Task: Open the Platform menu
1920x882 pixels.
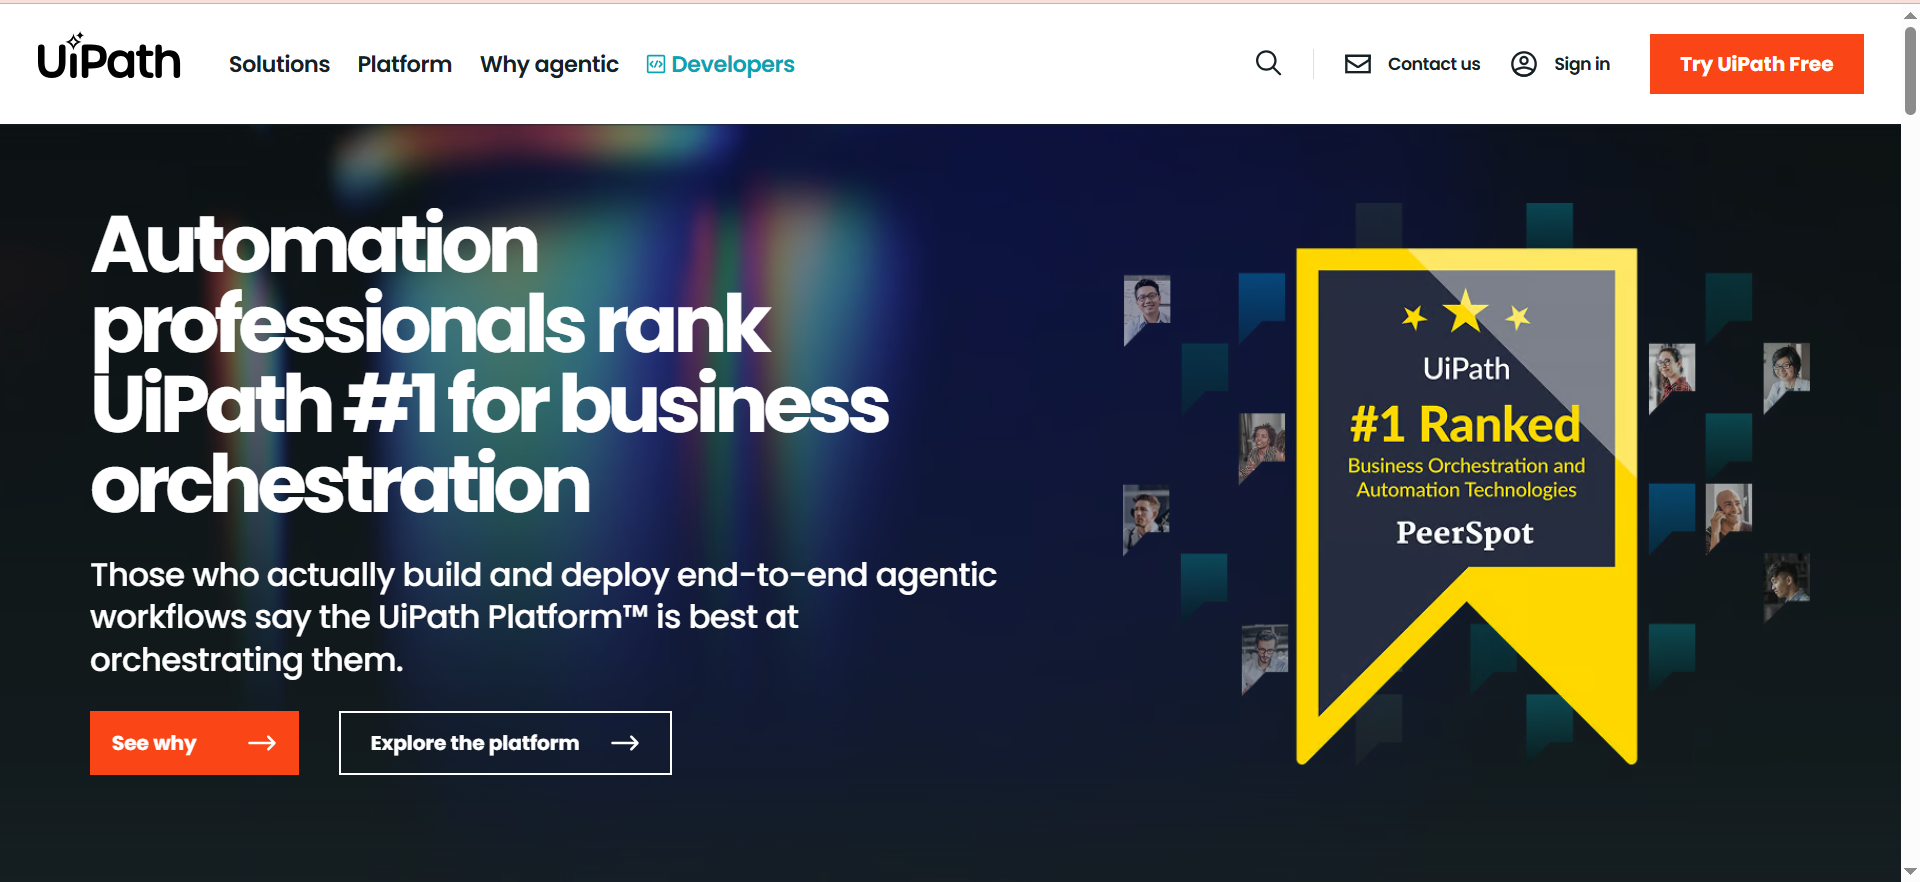Action: tap(405, 64)
